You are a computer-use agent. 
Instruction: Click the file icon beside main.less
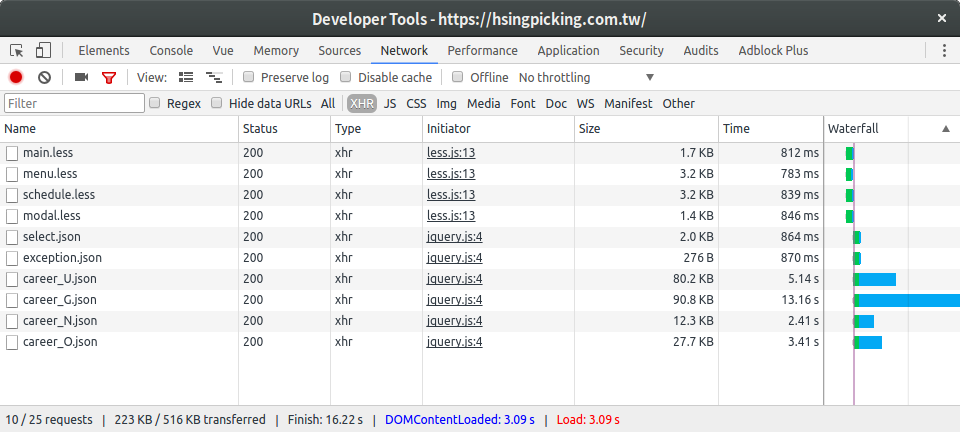click(x=12, y=153)
